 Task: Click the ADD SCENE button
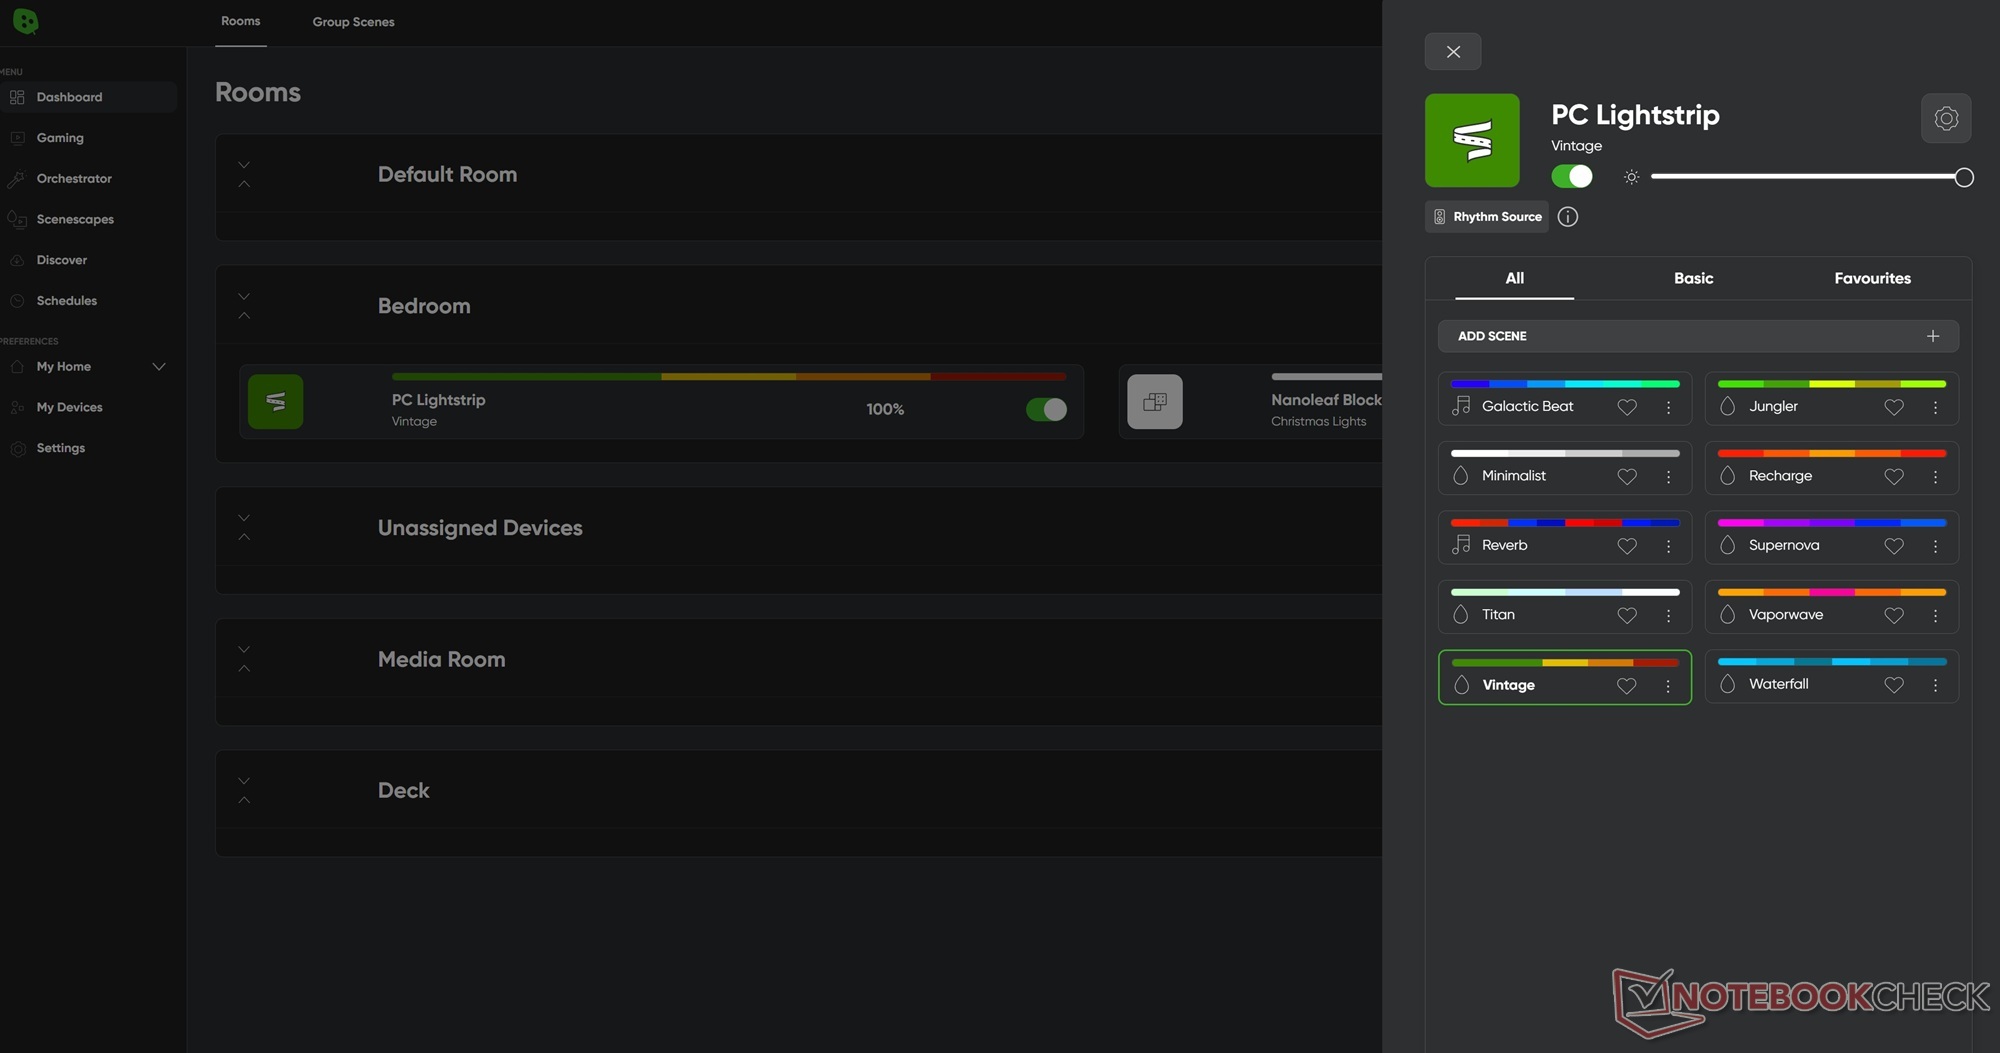[x=1698, y=336]
